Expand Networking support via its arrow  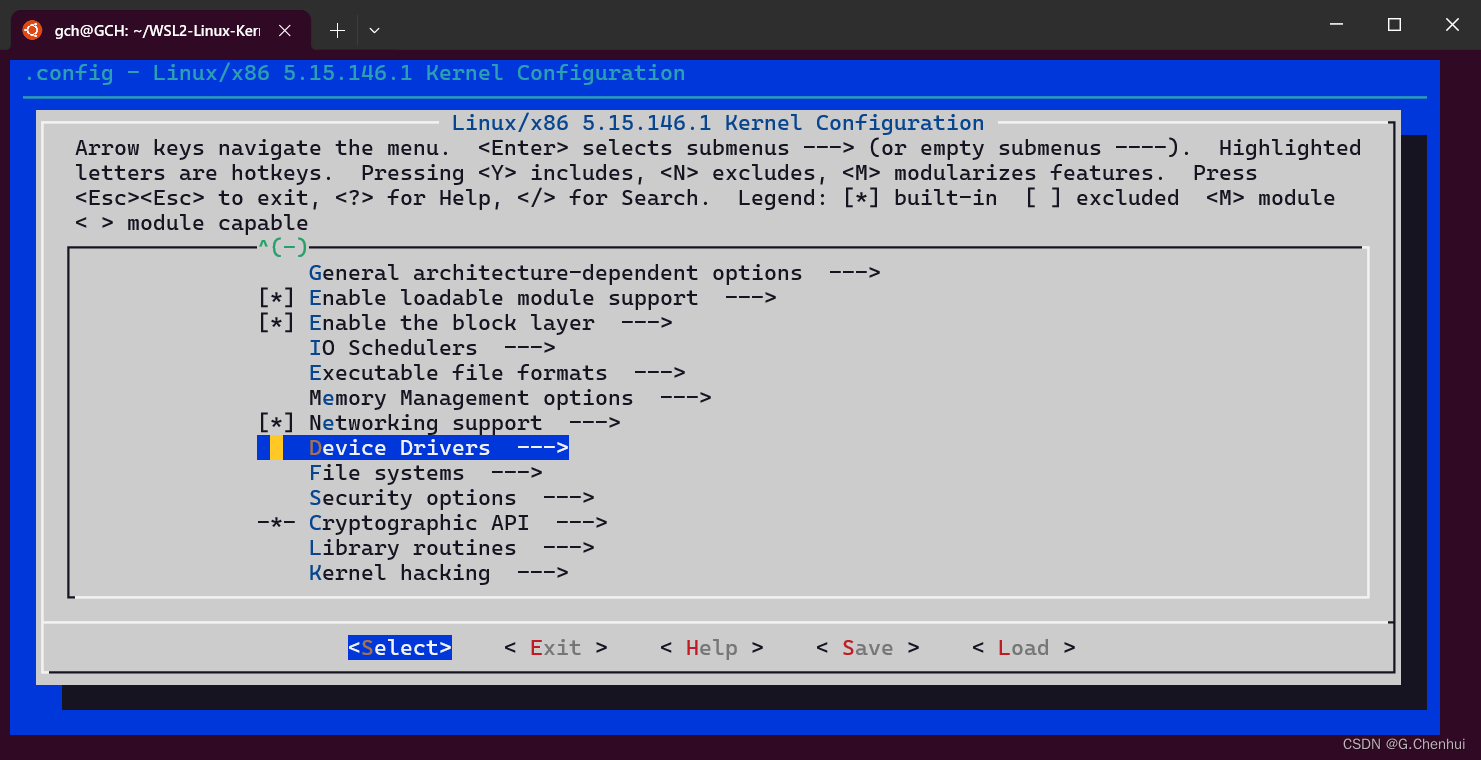(x=595, y=423)
